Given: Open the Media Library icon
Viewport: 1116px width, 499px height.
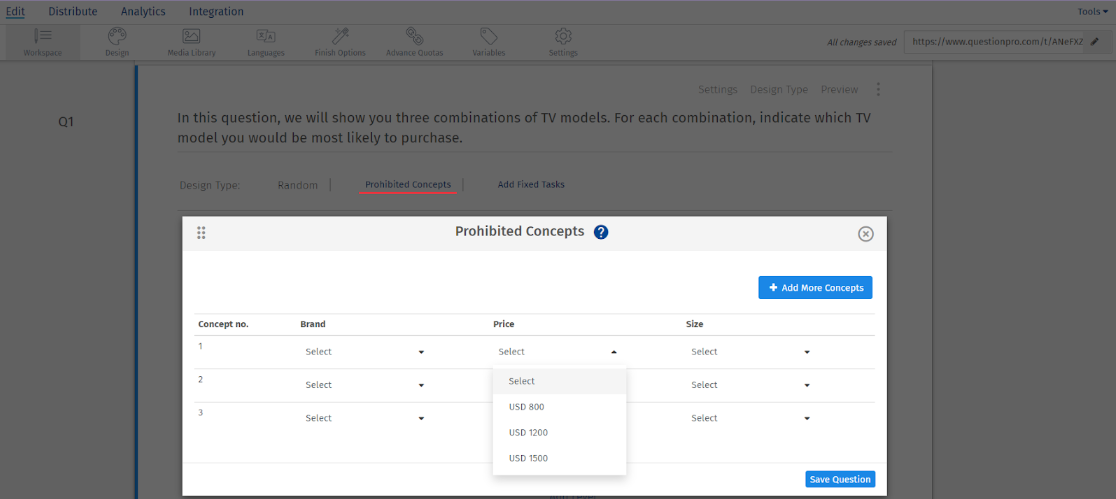Looking at the screenshot, I should (190, 36).
